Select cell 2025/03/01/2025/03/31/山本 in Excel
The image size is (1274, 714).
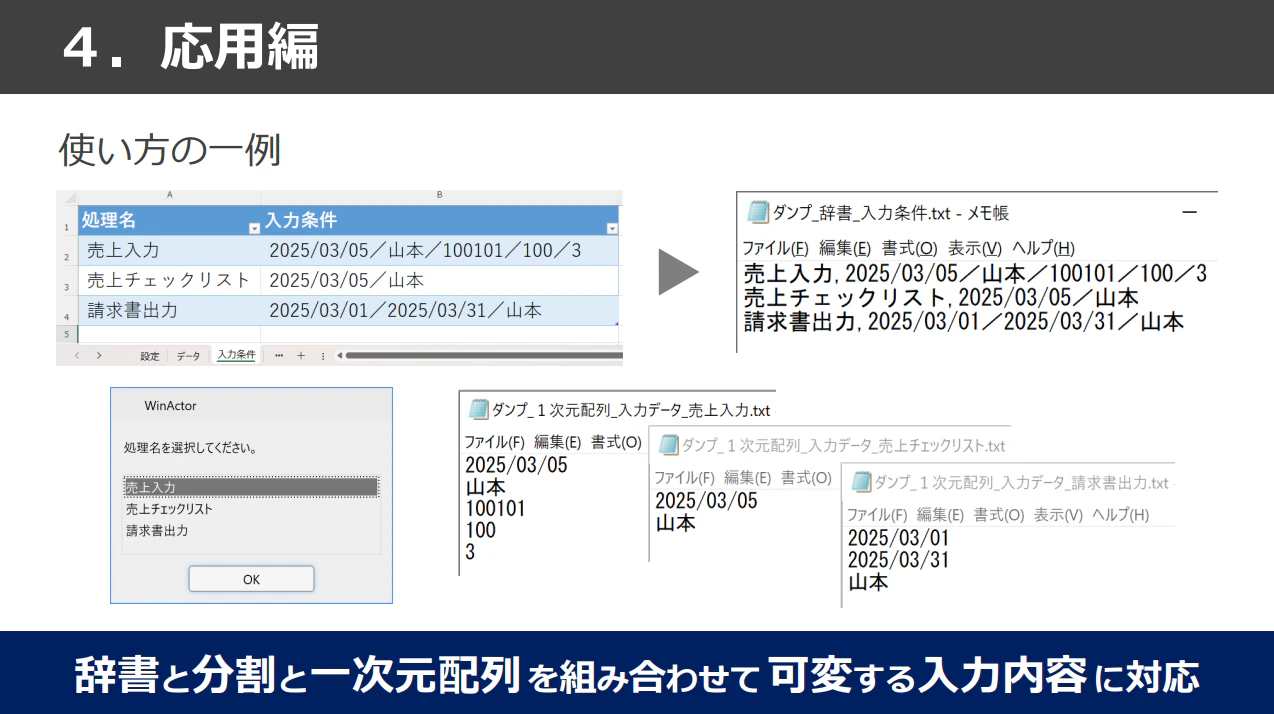[440, 310]
